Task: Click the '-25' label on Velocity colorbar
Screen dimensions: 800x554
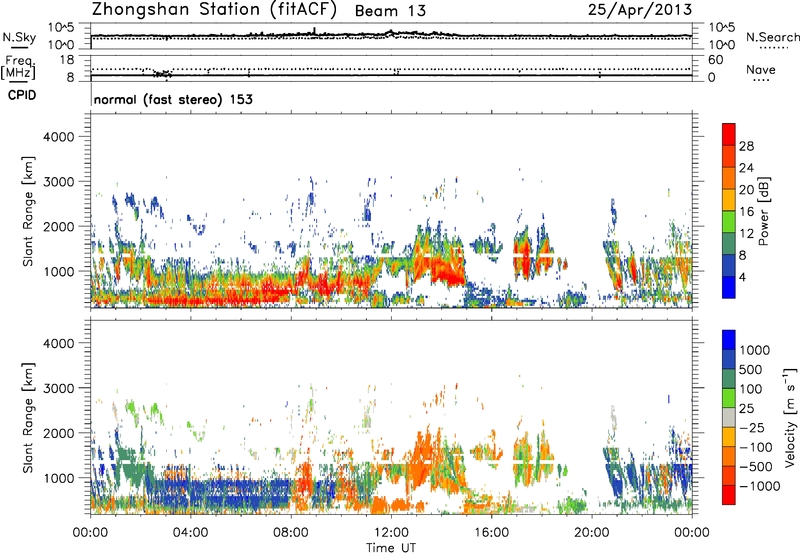Action: 752,428
